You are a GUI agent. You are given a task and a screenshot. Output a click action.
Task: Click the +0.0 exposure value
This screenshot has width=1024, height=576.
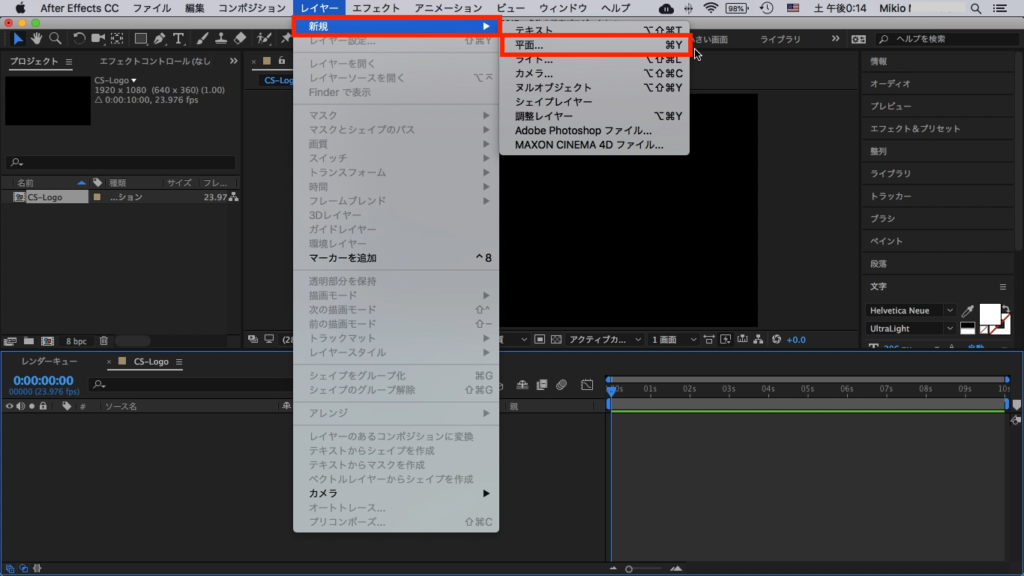tap(795, 340)
